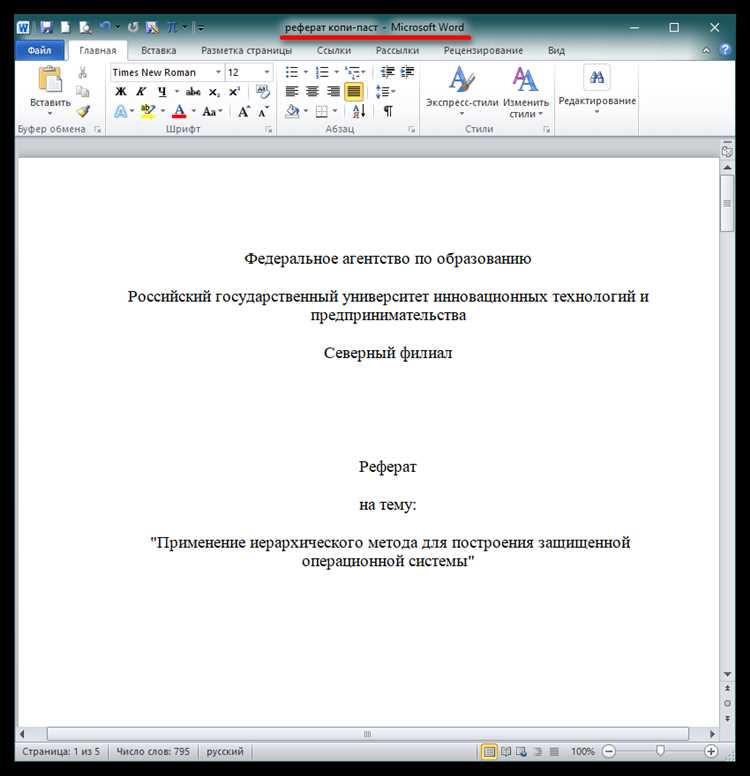Toggle Underline (Ч) formatting
The image size is (750, 776).
click(x=162, y=92)
